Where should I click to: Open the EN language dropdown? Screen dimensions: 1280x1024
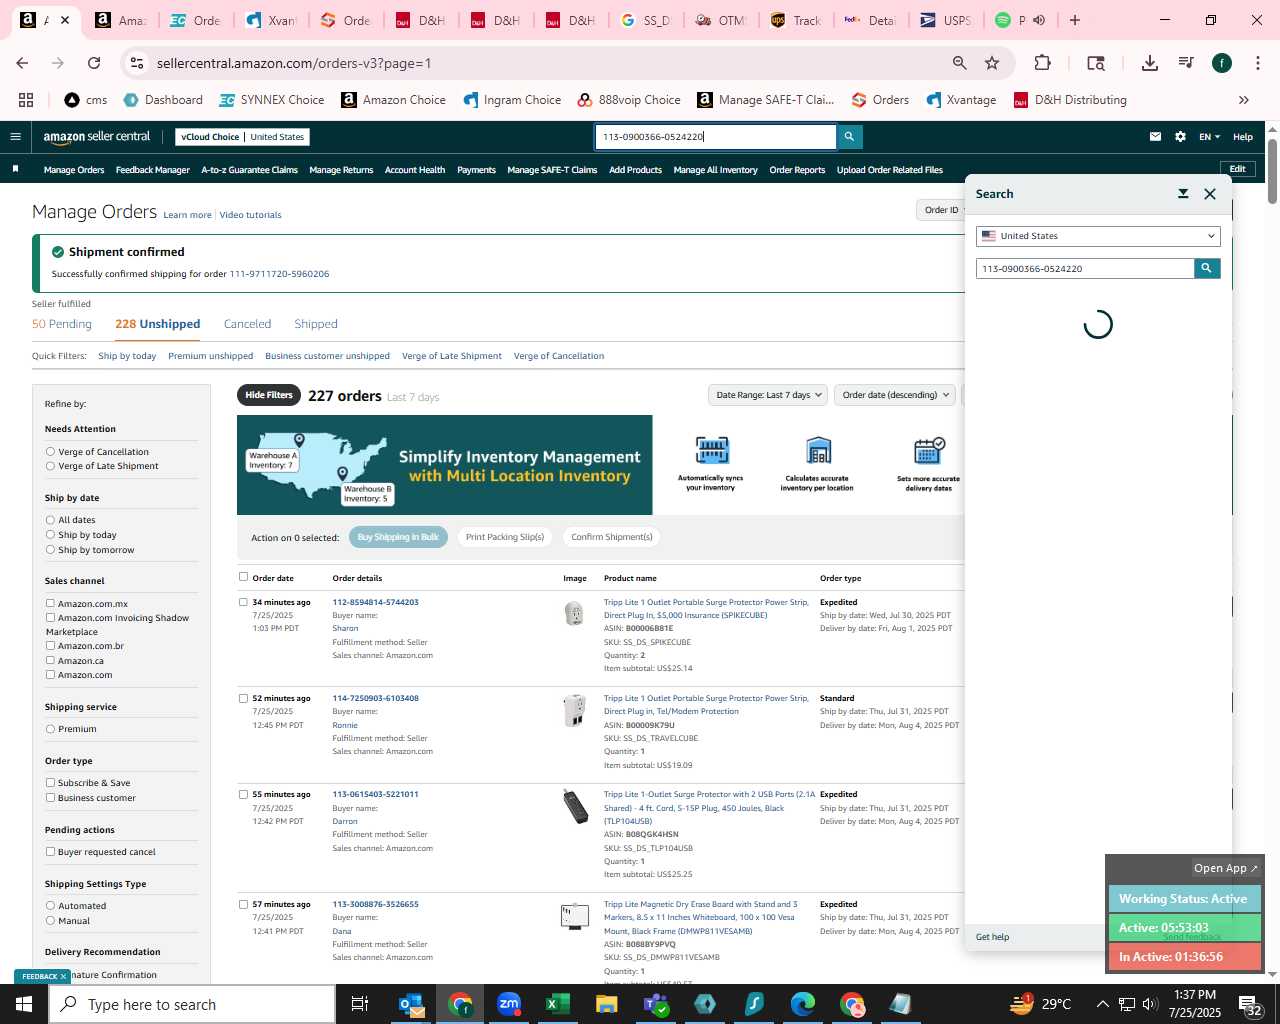coord(1209,137)
